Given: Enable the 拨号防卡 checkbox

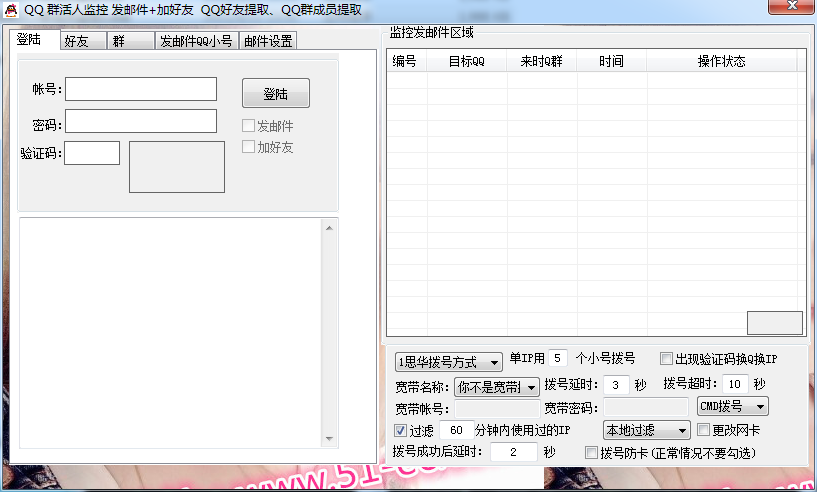Looking at the screenshot, I should (x=591, y=452).
